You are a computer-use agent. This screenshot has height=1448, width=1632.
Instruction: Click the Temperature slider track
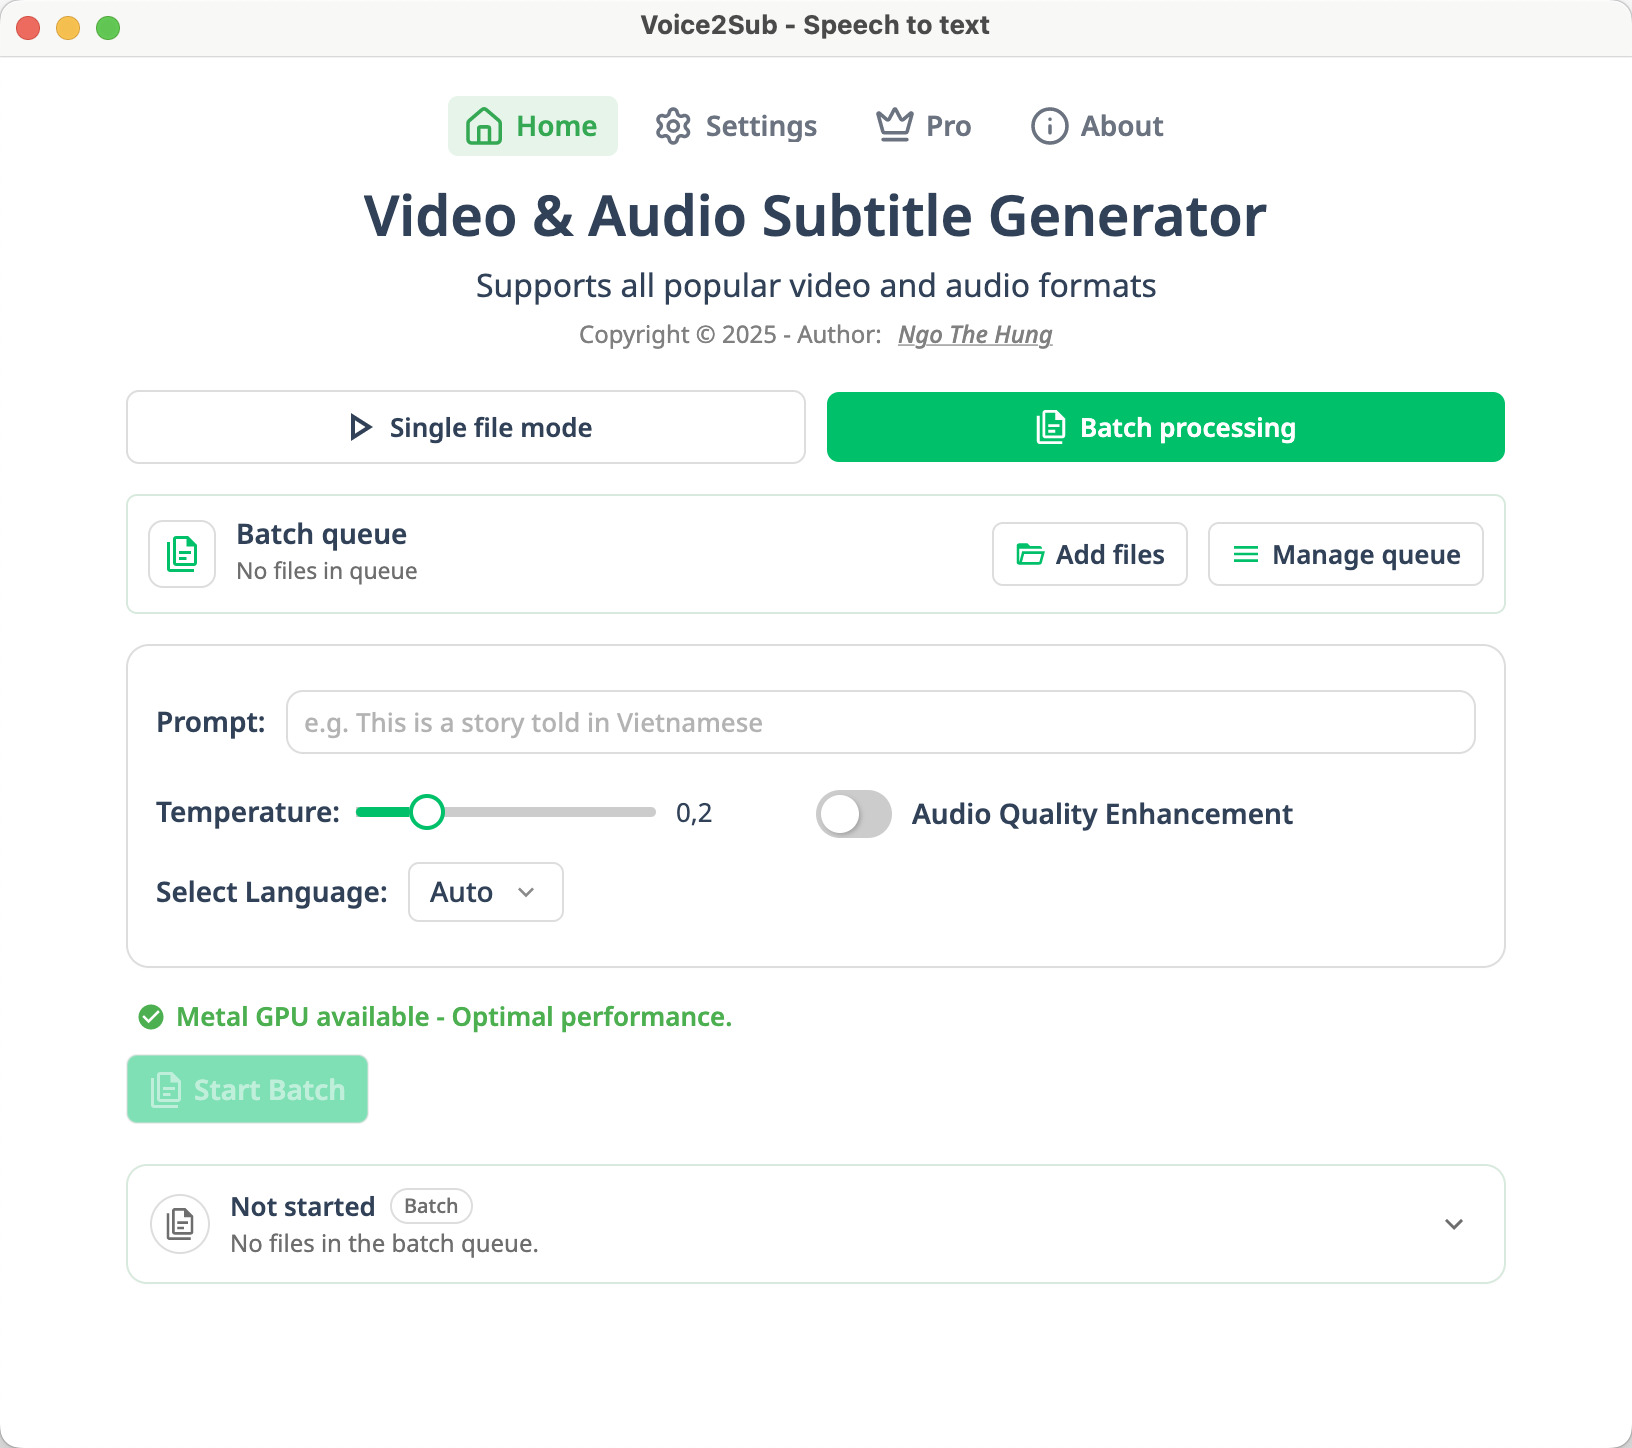coord(506,812)
